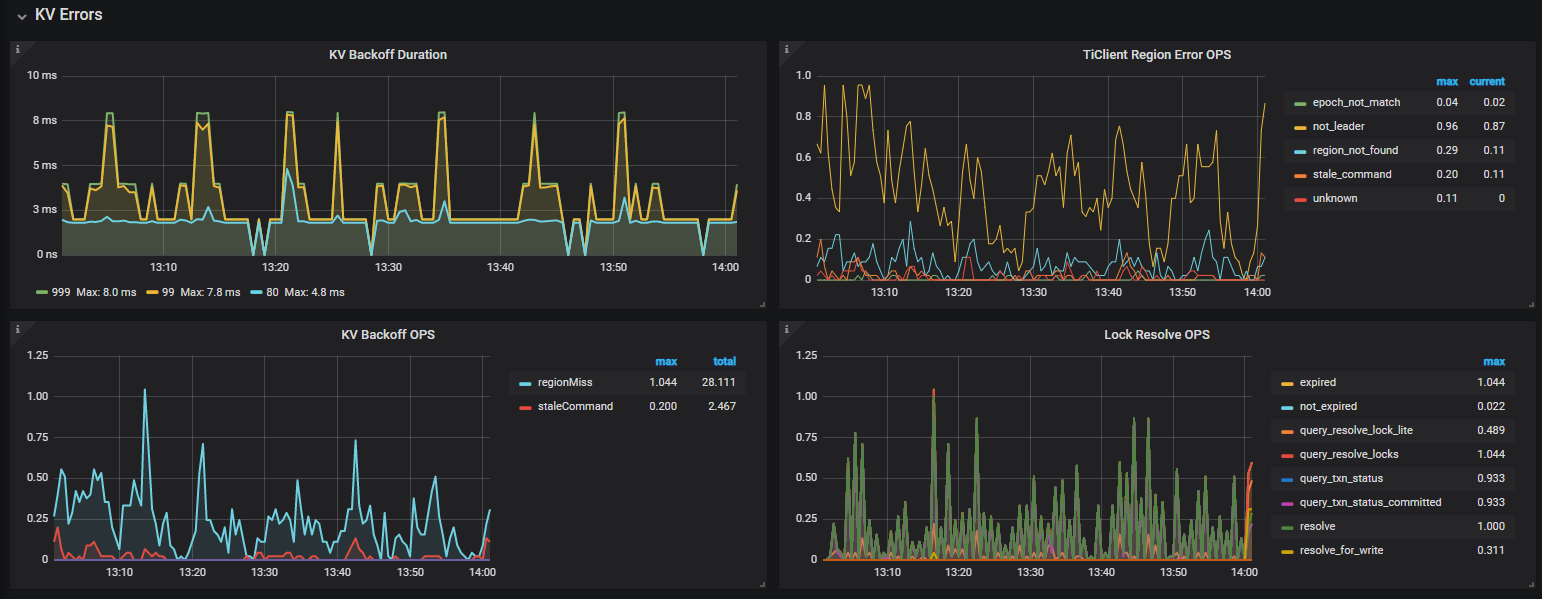Click the info icon on TiClient Region Error OPS panel
The width and height of the screenshot is (1542, 599).
point(787,48)
